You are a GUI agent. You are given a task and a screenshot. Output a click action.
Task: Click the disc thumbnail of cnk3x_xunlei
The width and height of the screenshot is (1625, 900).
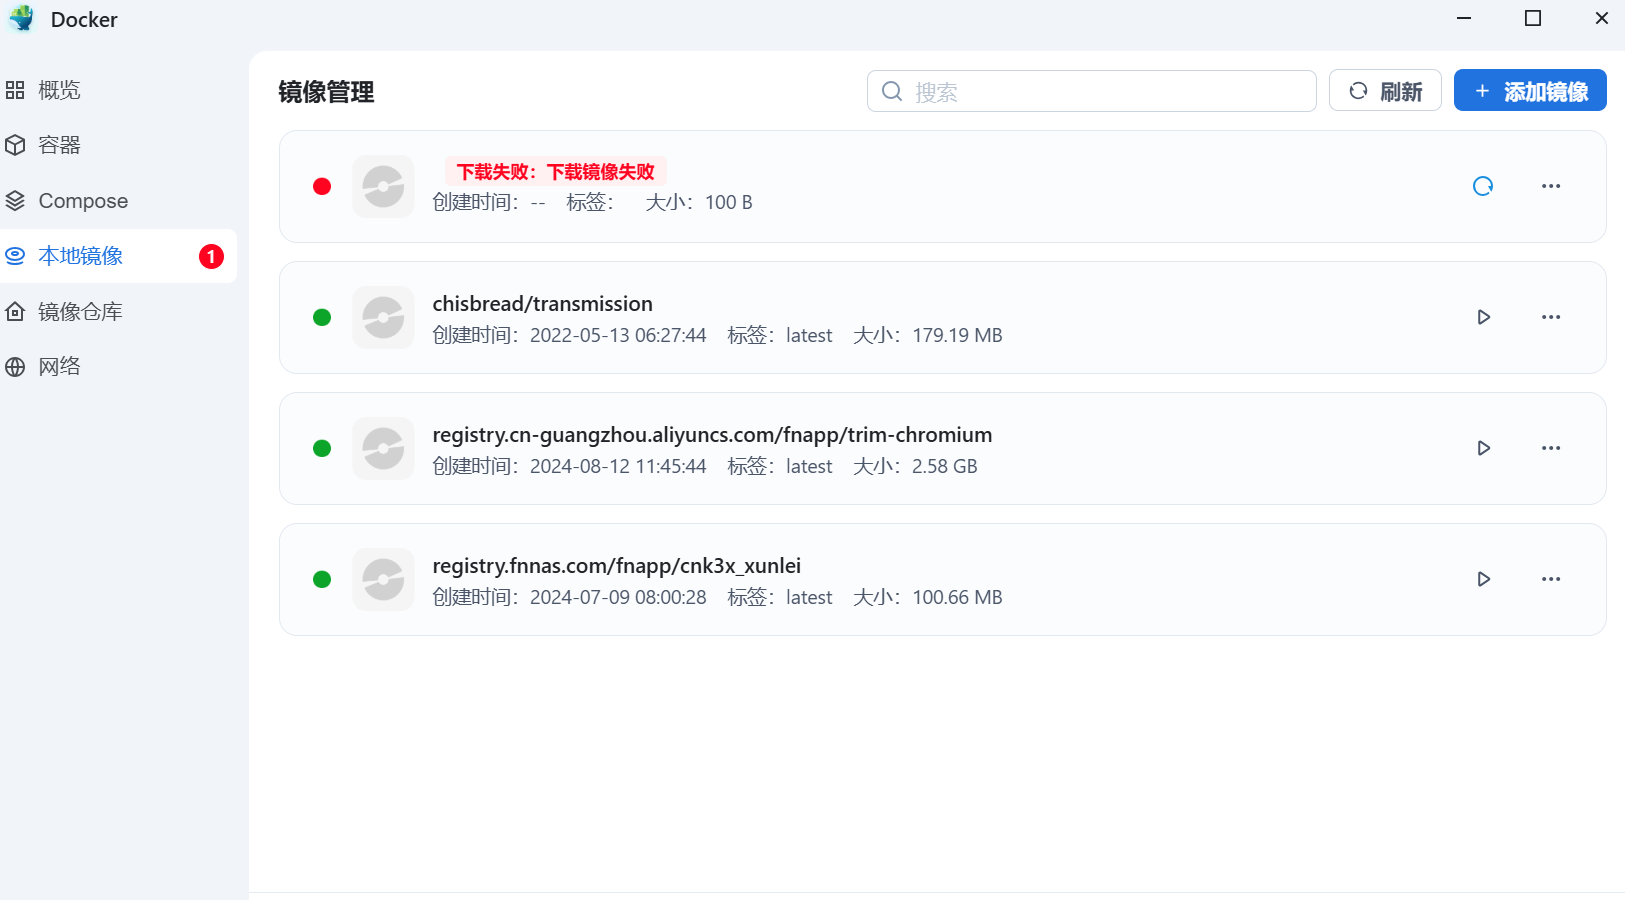click(383, 579)
